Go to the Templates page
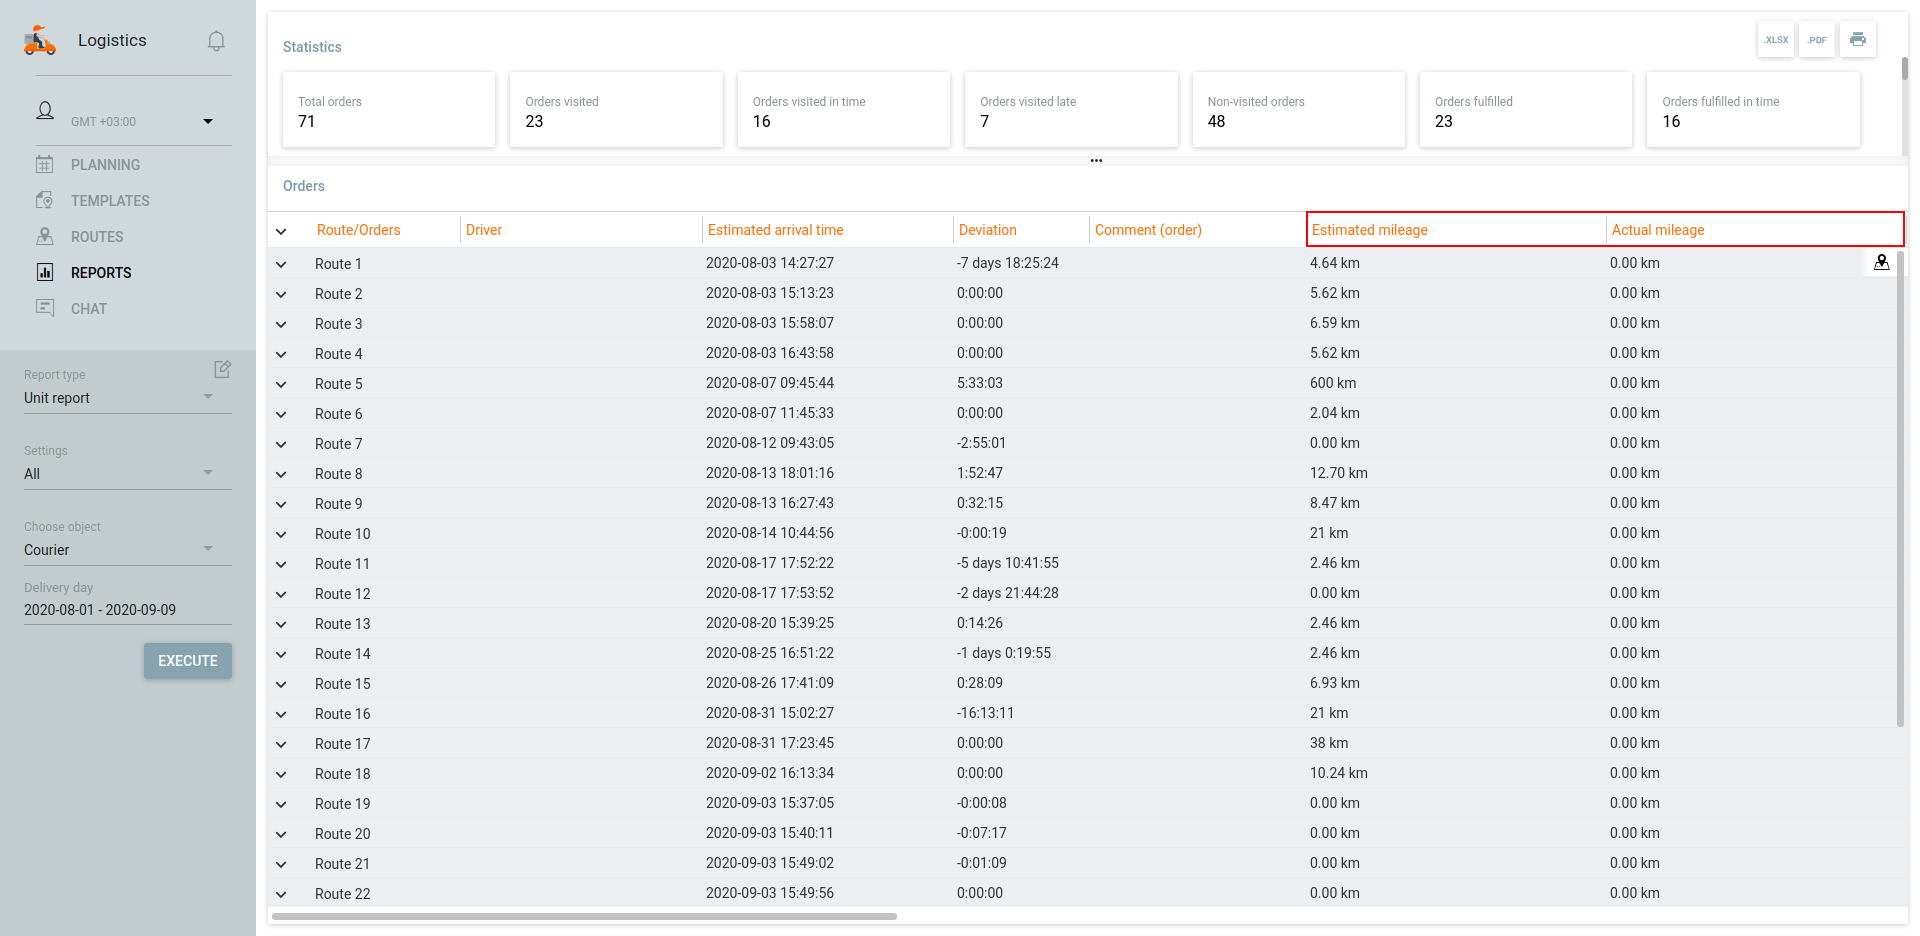This screenshot has height=936, width=1920. [x=110, y=201]
